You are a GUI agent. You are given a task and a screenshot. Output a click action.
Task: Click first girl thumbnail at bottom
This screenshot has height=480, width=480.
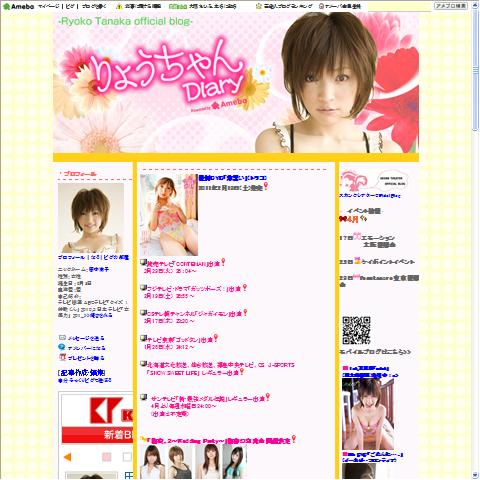coord(152,462)
